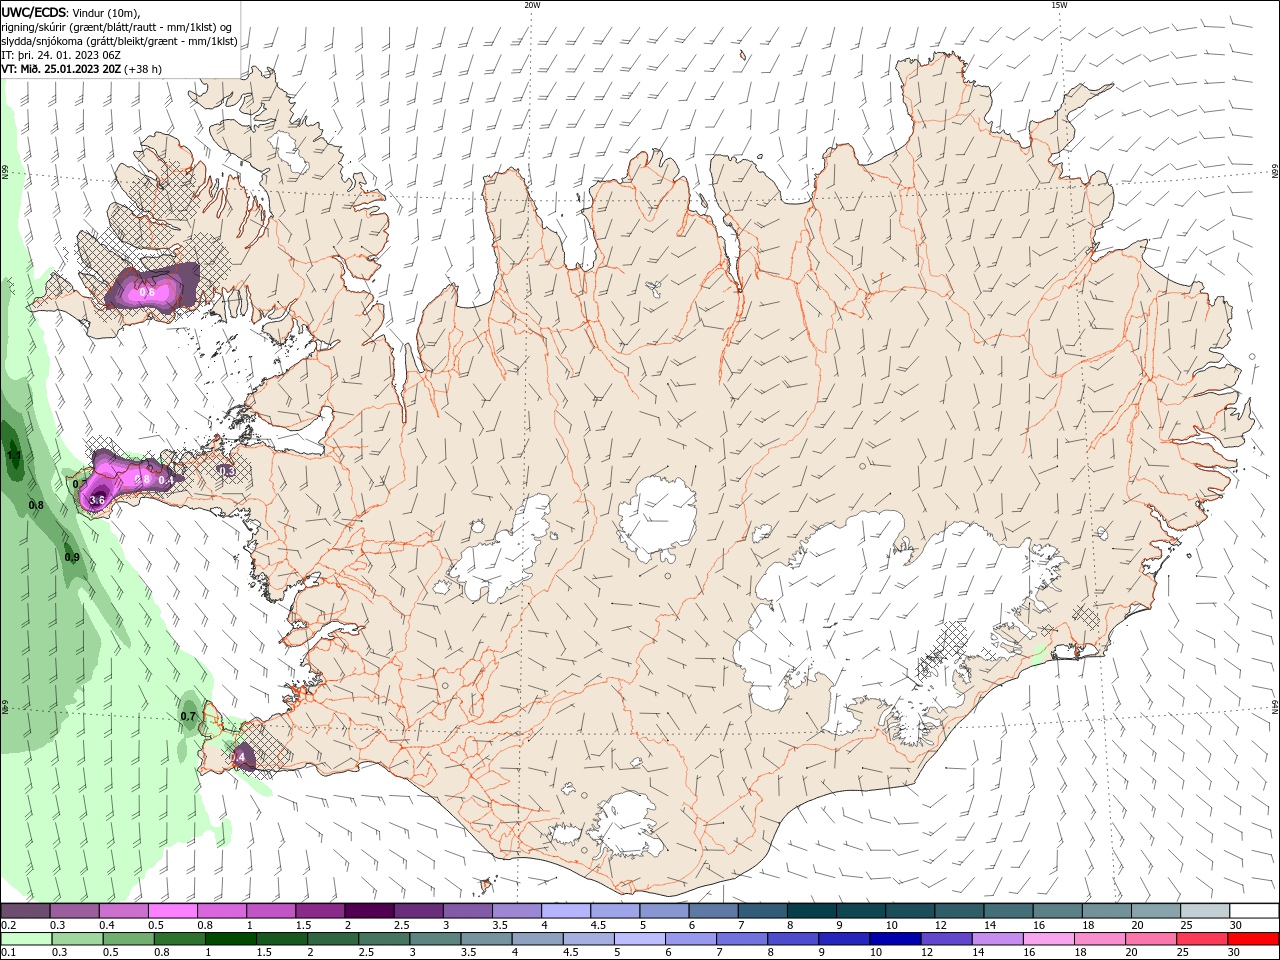Click the 0.3 snow value on inner Snæfellsnes
Screen dimensions: 1280x960
(x=227, y=470)
